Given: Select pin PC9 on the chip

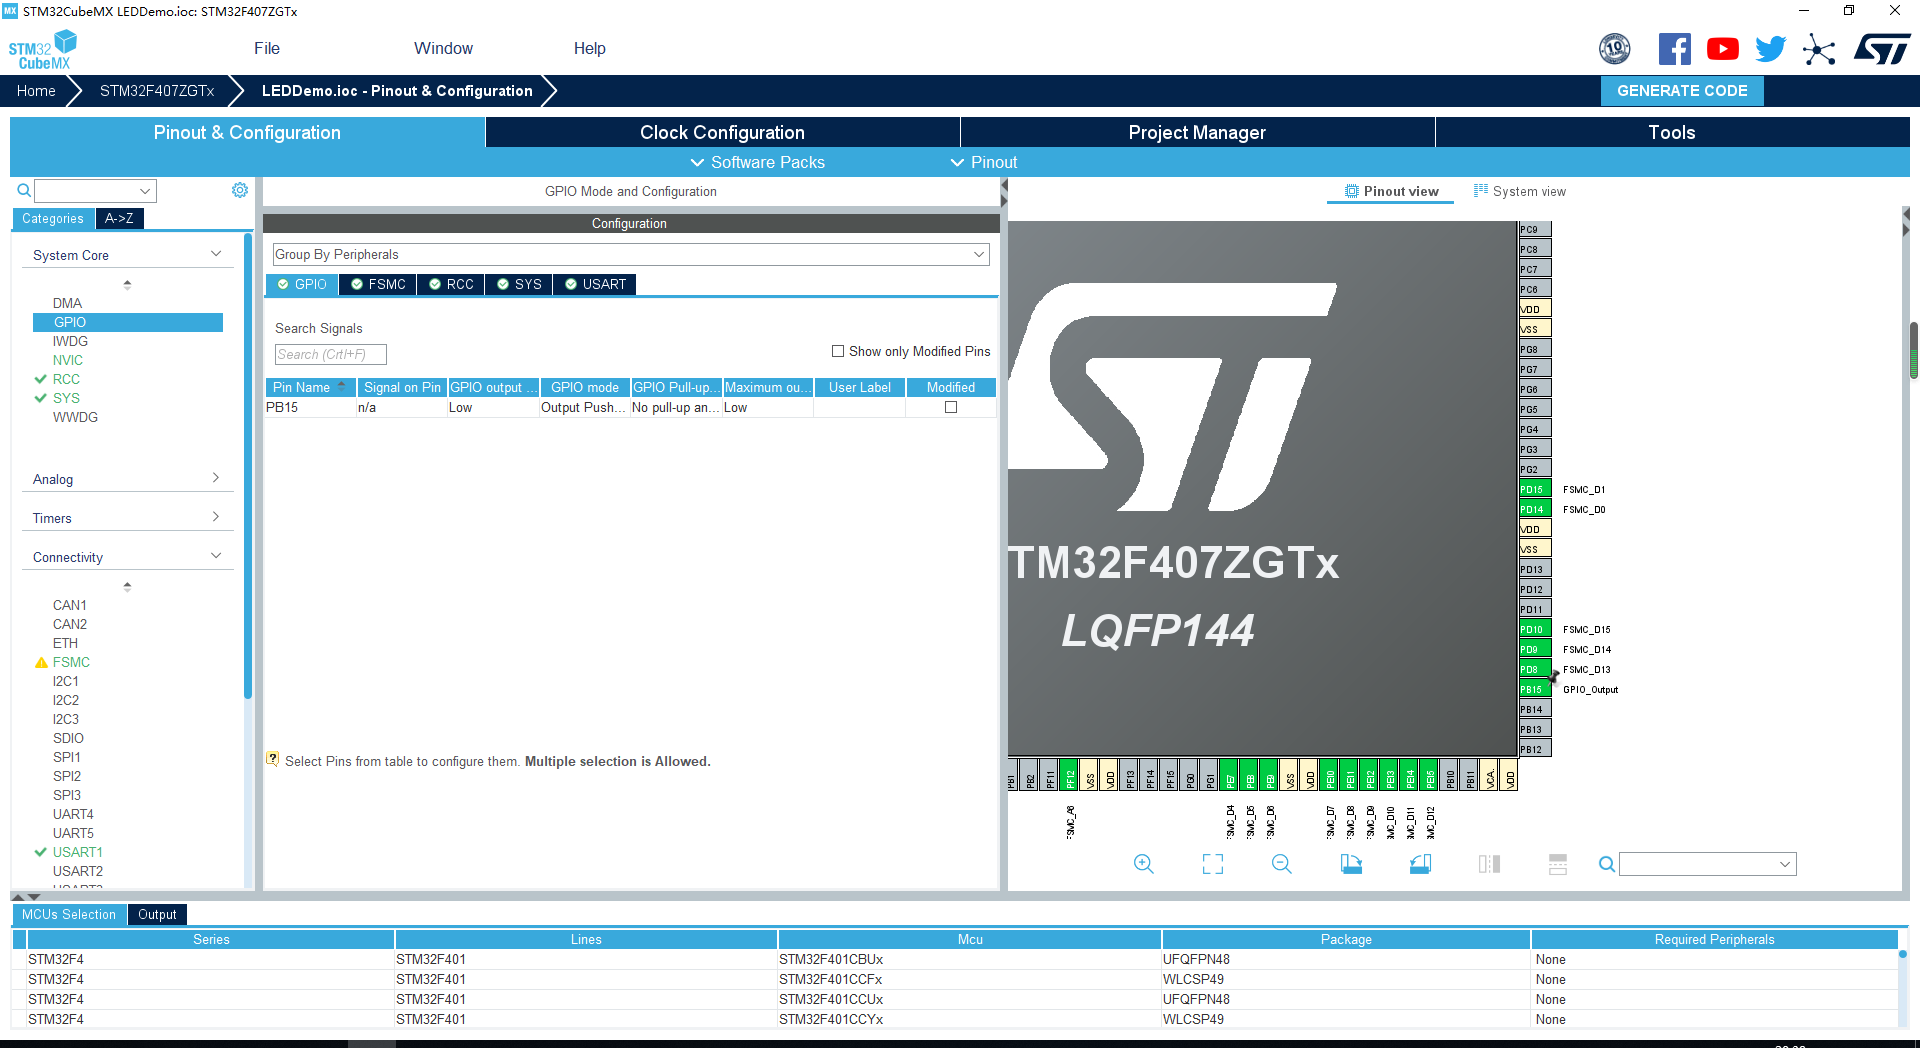Looking at the screenshot, I should coord(1534,229).
